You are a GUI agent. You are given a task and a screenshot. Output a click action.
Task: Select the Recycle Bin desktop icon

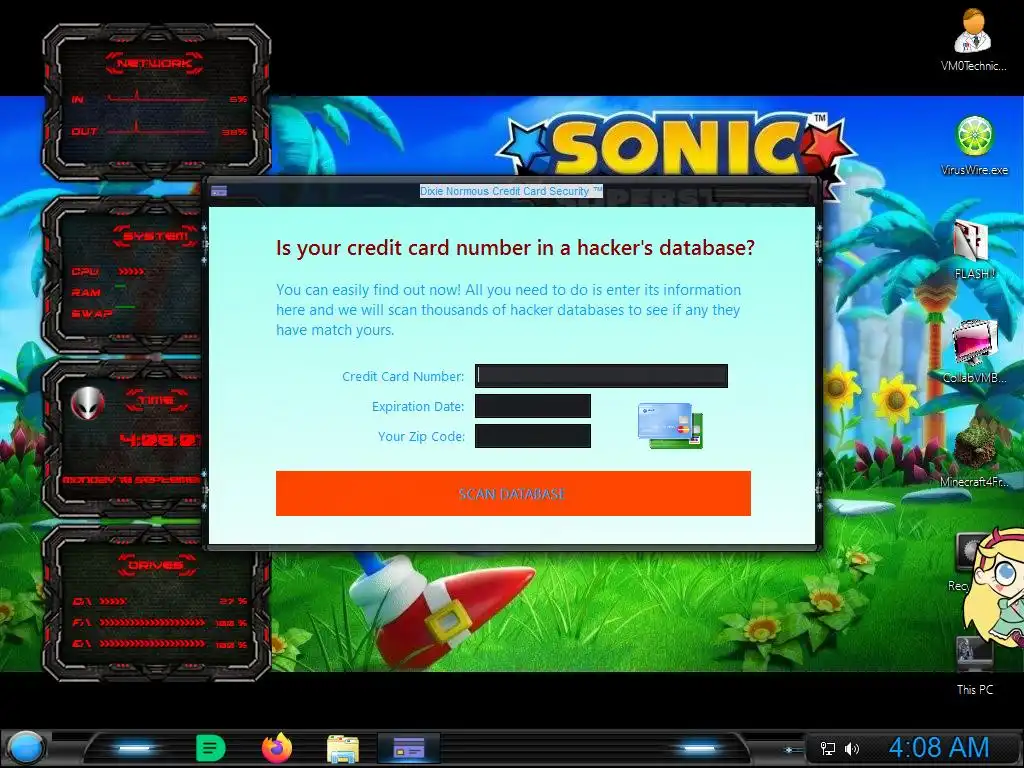pos(963,562)
